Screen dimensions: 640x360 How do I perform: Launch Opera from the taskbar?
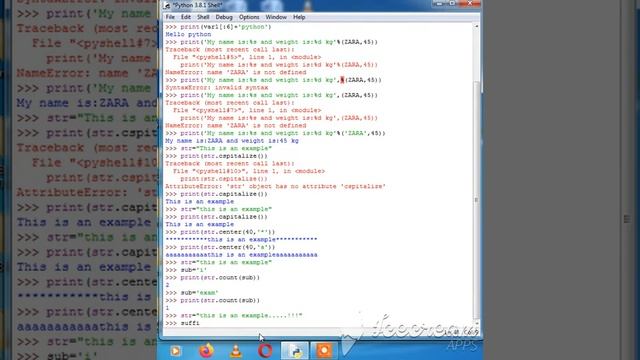[265, 351]
